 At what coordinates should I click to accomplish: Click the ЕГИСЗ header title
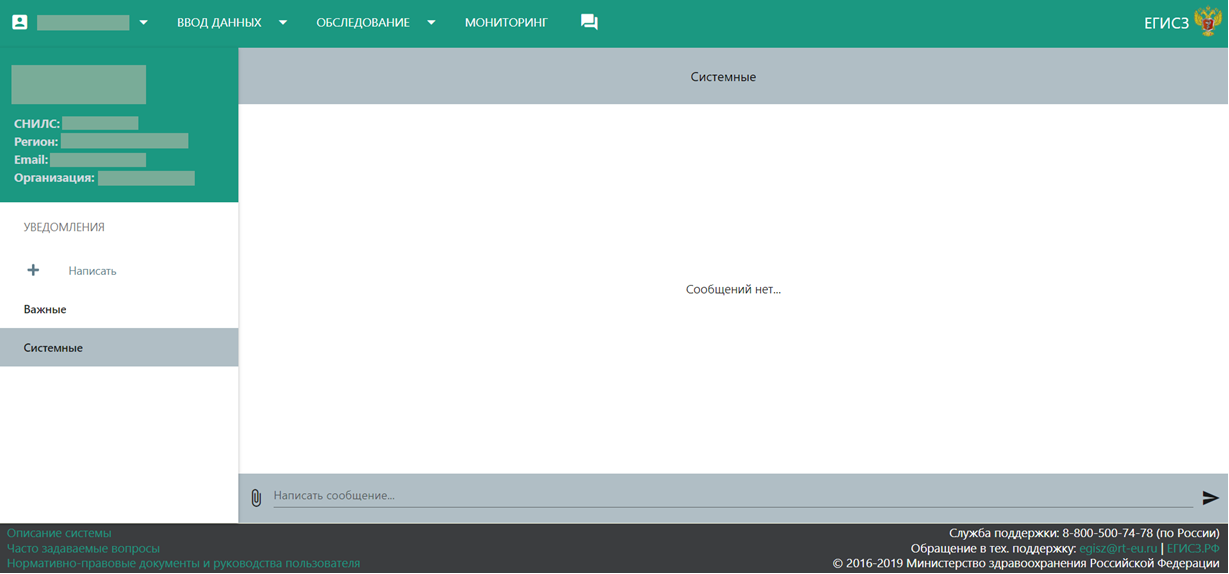[x=1167, y=23]
